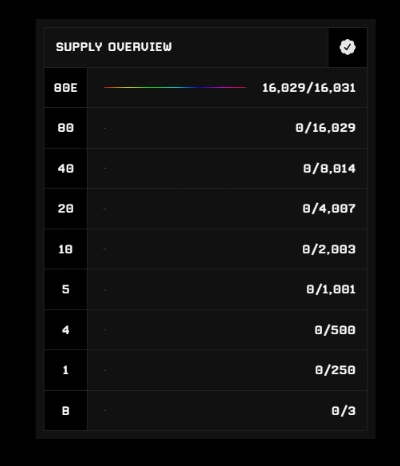This screenshot has width=400, height=466.
Task: Select the 5 tier label
Action: [x=66, y=289]
